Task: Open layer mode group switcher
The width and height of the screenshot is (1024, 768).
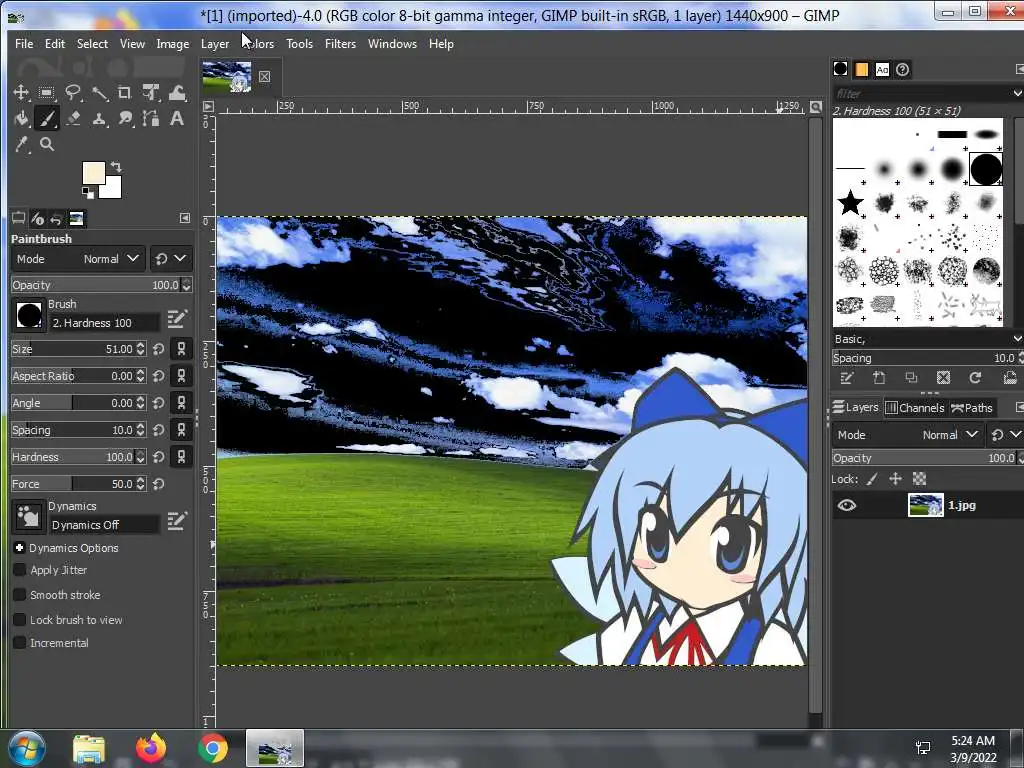Action: click(1006, 434)
